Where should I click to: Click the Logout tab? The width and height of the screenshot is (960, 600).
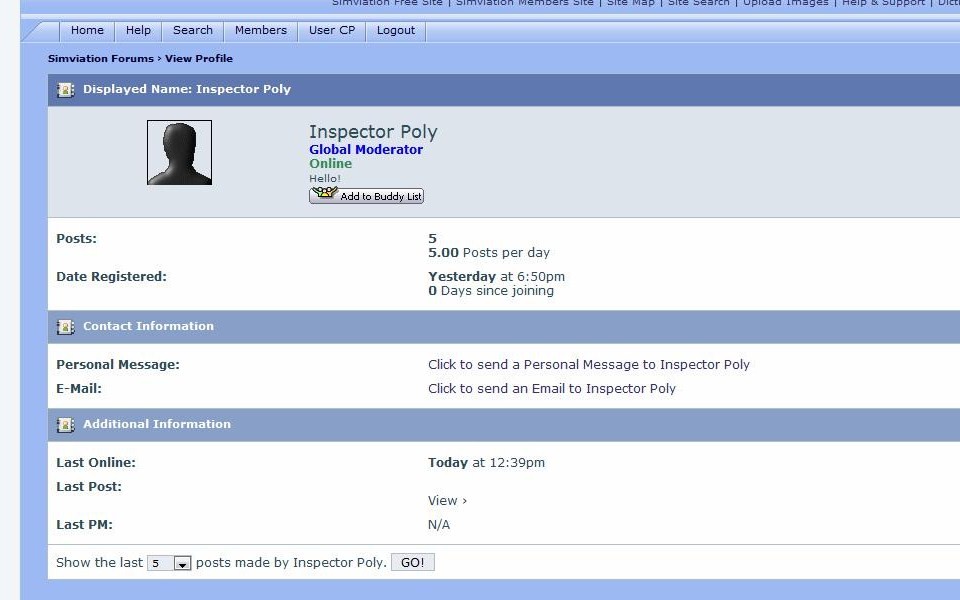(395, 31)
